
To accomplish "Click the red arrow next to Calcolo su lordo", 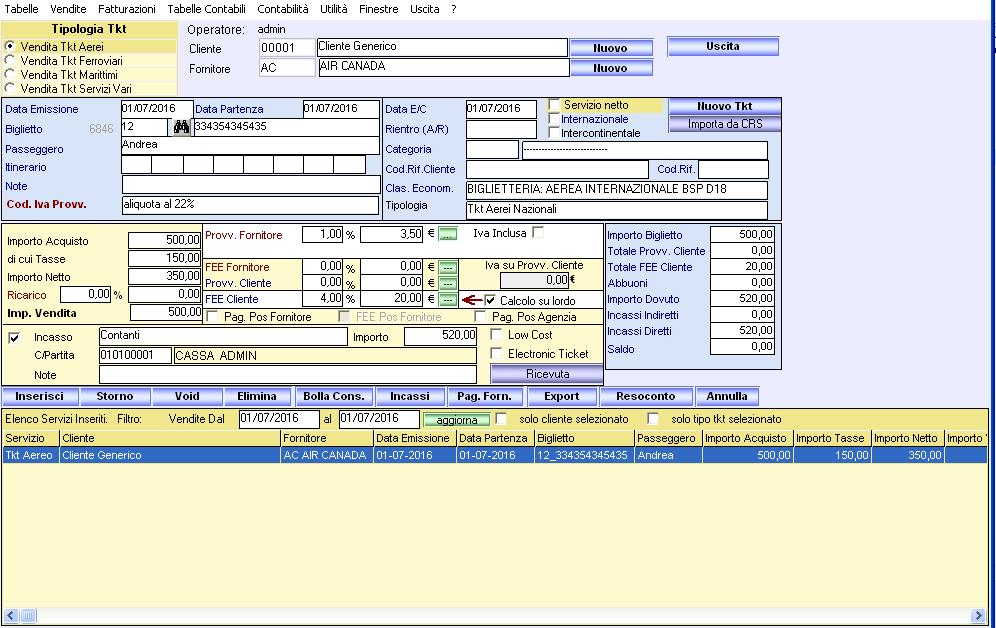I will pos(471,300).
